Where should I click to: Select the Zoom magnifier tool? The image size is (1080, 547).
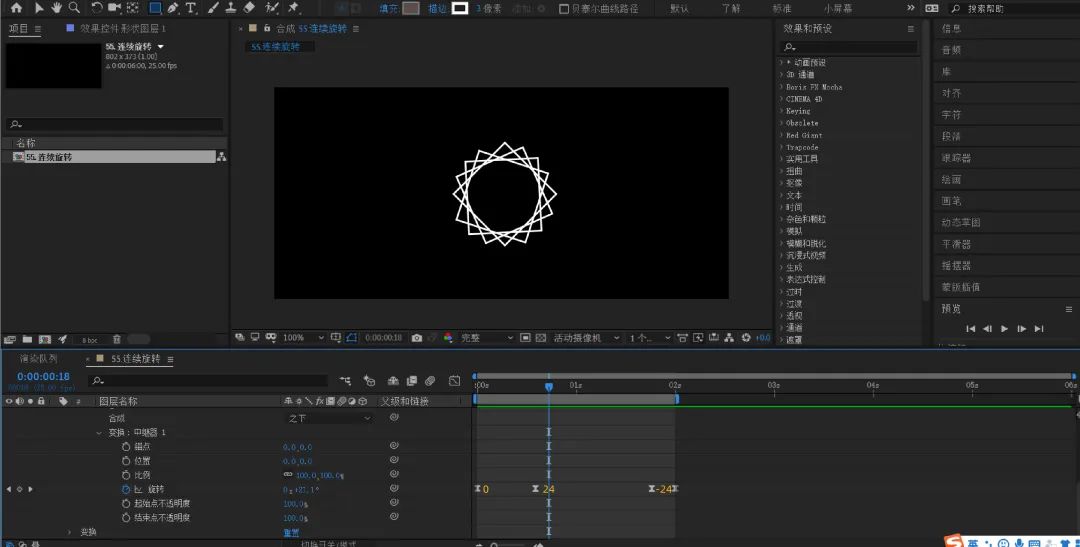(74, 8)
